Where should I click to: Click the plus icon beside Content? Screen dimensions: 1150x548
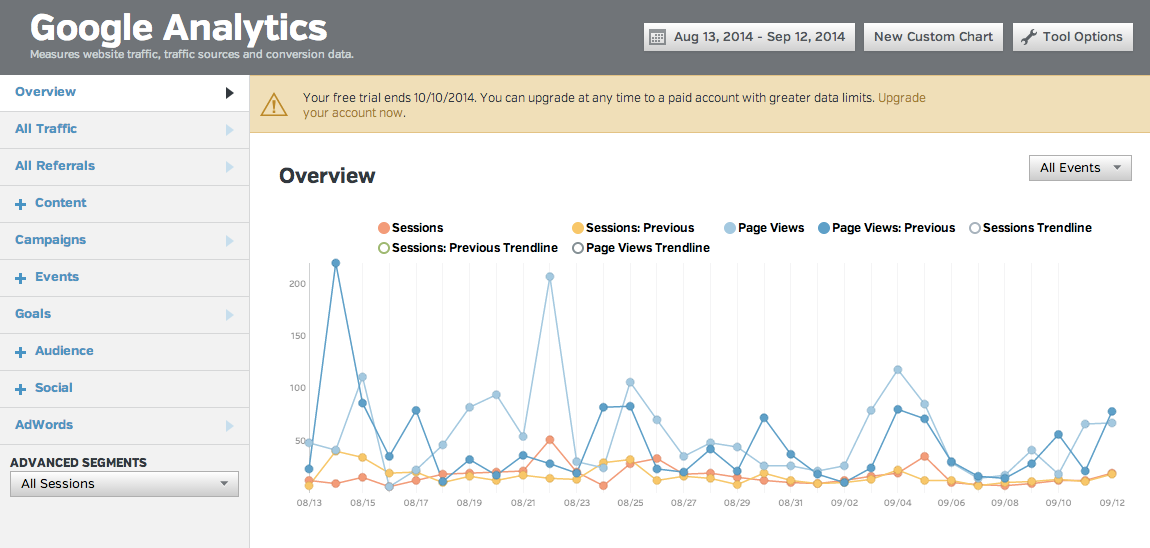(20, 204)
